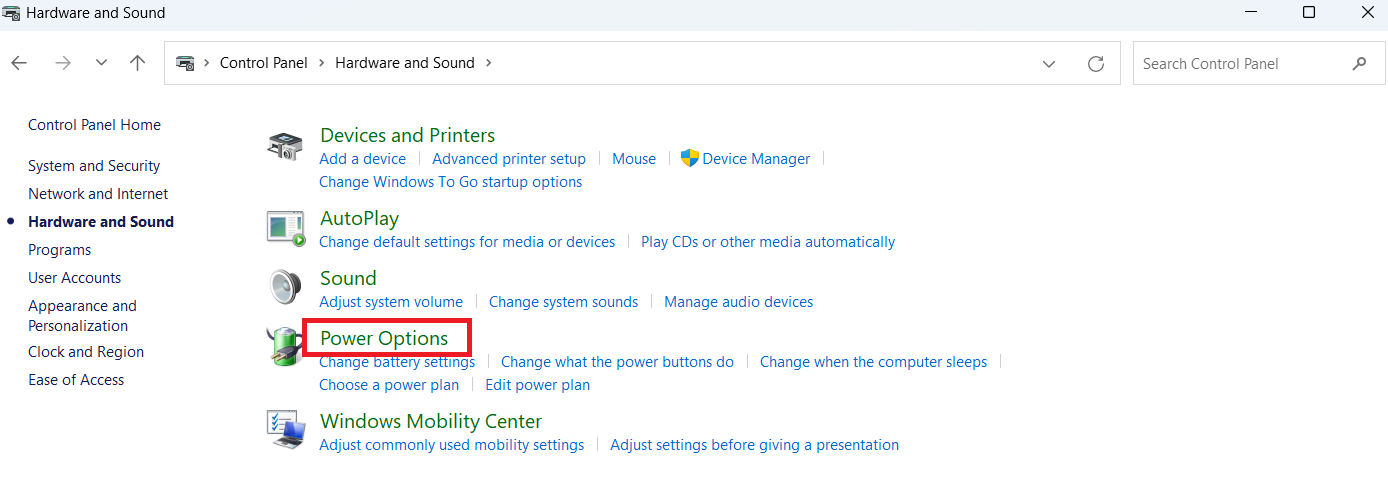Click Change battery settings
Image resolution: width=1388 pixels, height=488 pixels.
tap(397, 362)
